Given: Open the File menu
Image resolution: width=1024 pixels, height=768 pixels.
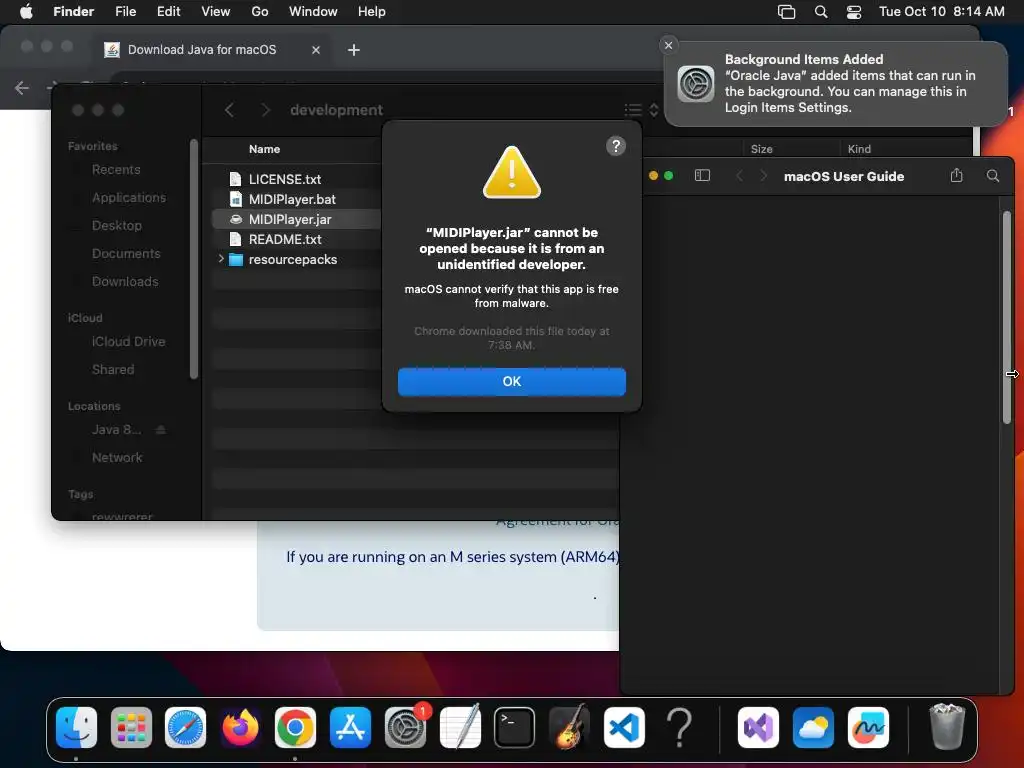Looking at the screenshot, I should [x=125, y=12].
